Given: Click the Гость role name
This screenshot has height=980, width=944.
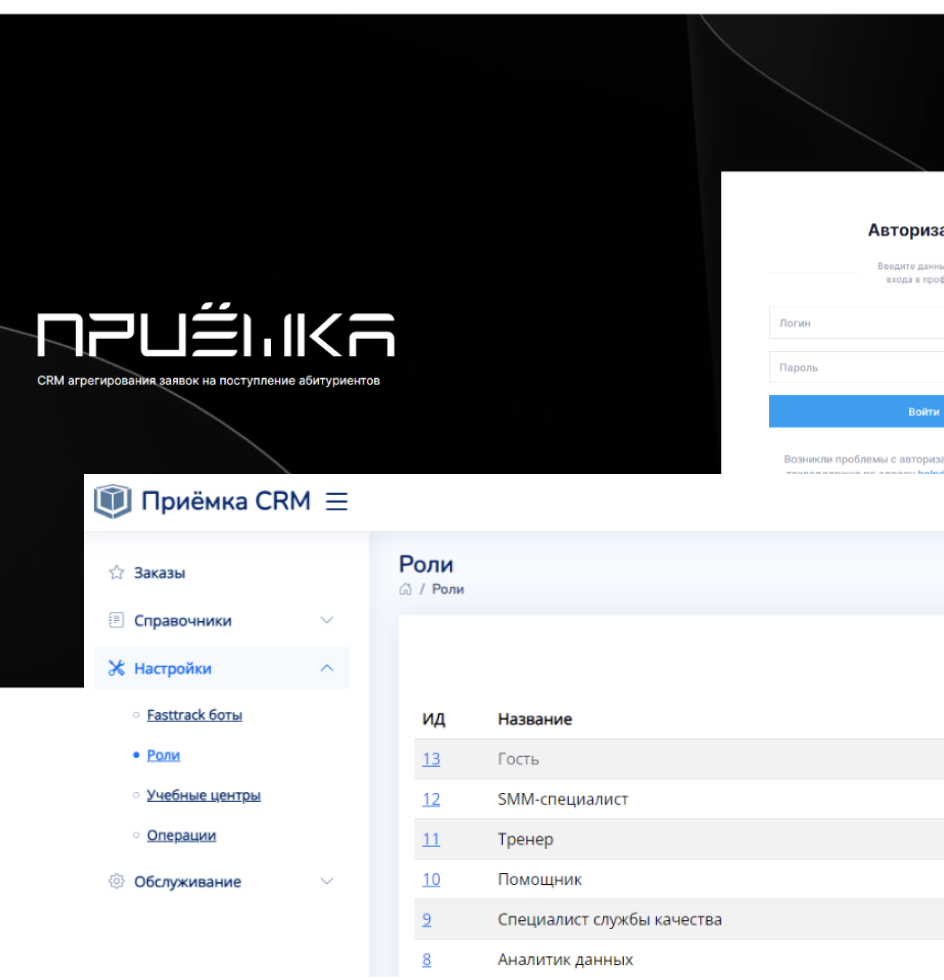Looking at the screenshot, I should [518, 759].
